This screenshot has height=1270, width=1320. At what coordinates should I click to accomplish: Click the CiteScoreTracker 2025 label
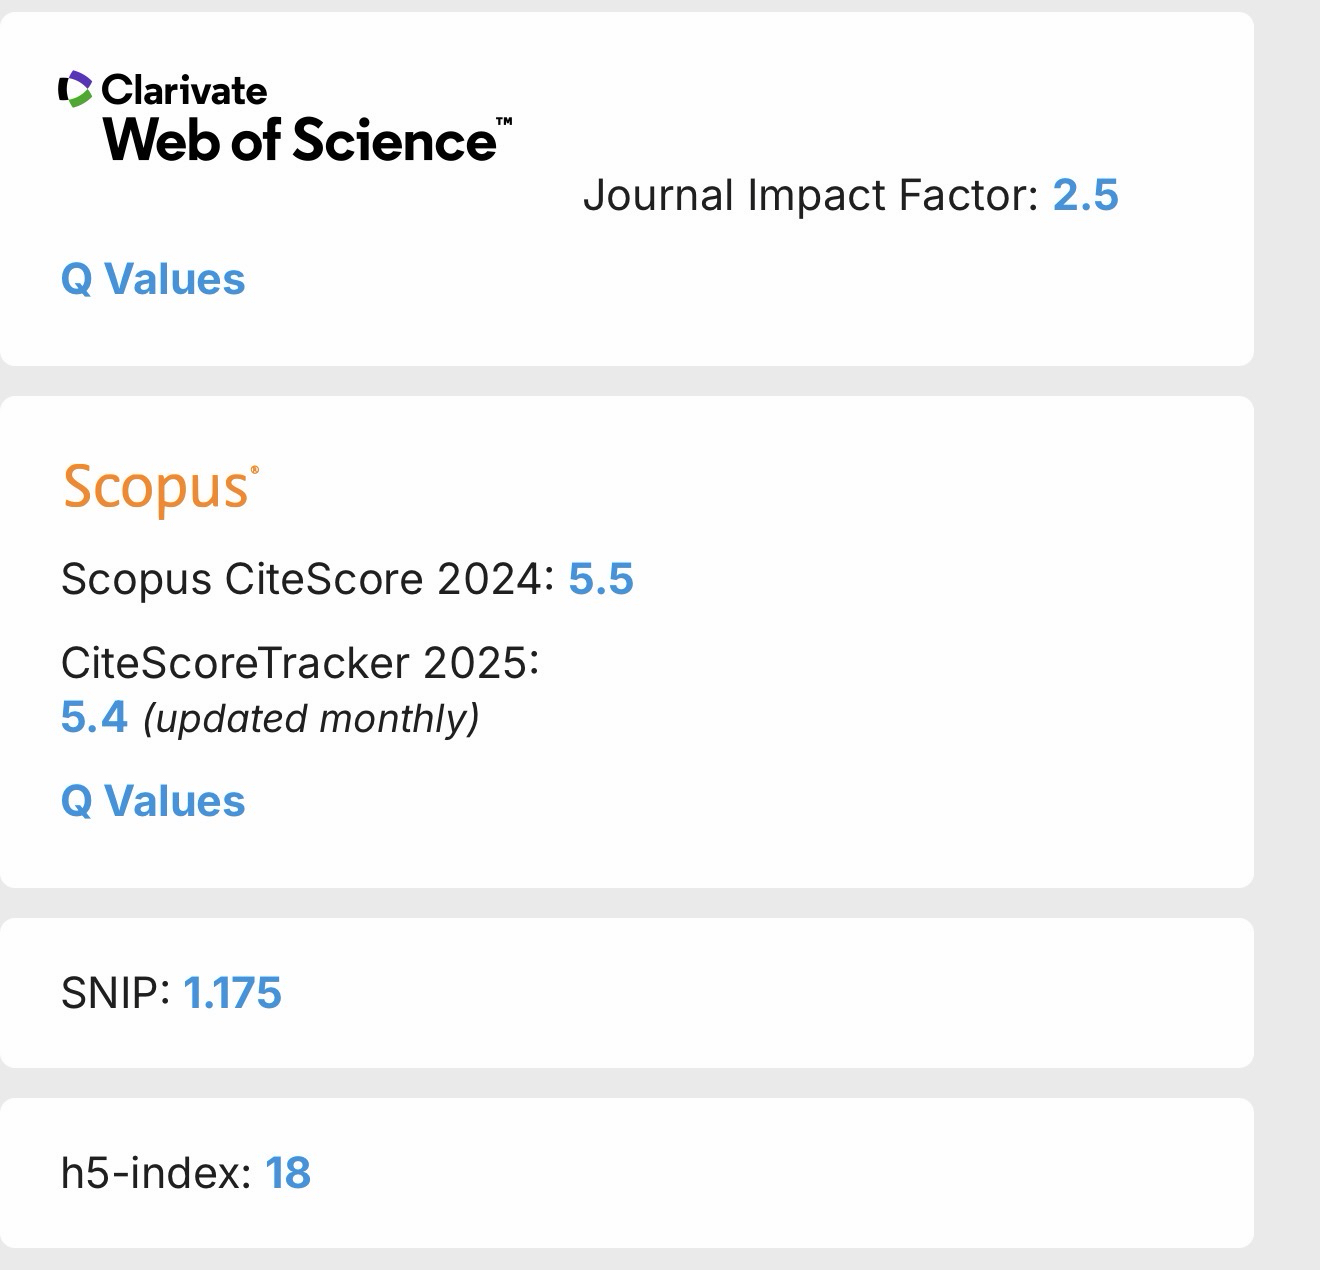click(x=299, y=662)
